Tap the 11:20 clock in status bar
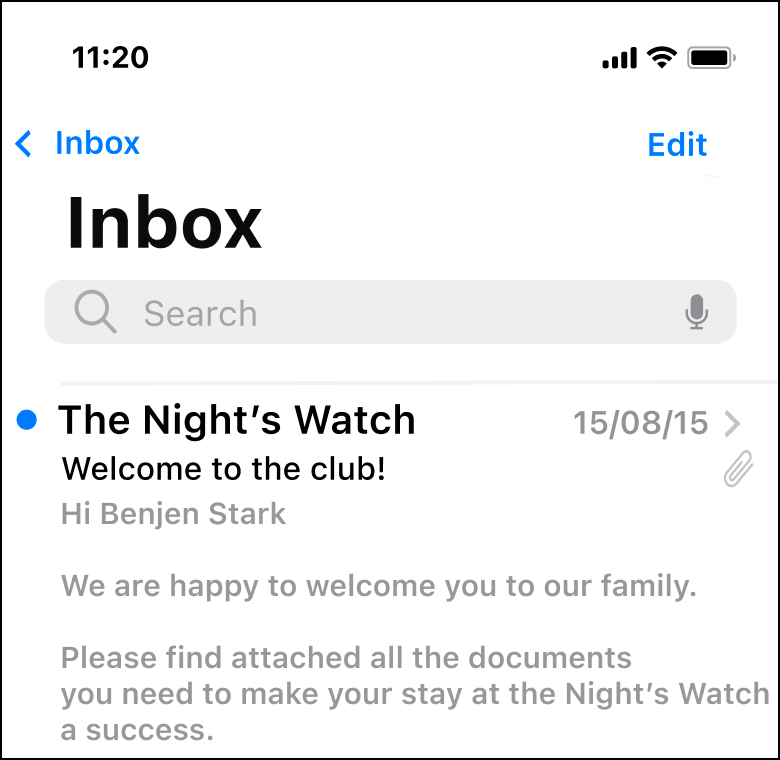Screen dimensions: 780x760 coord(110,57)
